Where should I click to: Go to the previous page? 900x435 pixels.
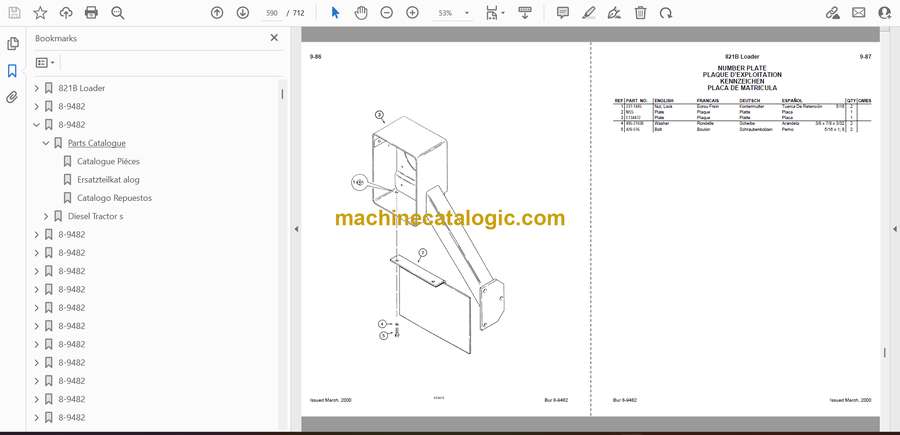[216, 13]
